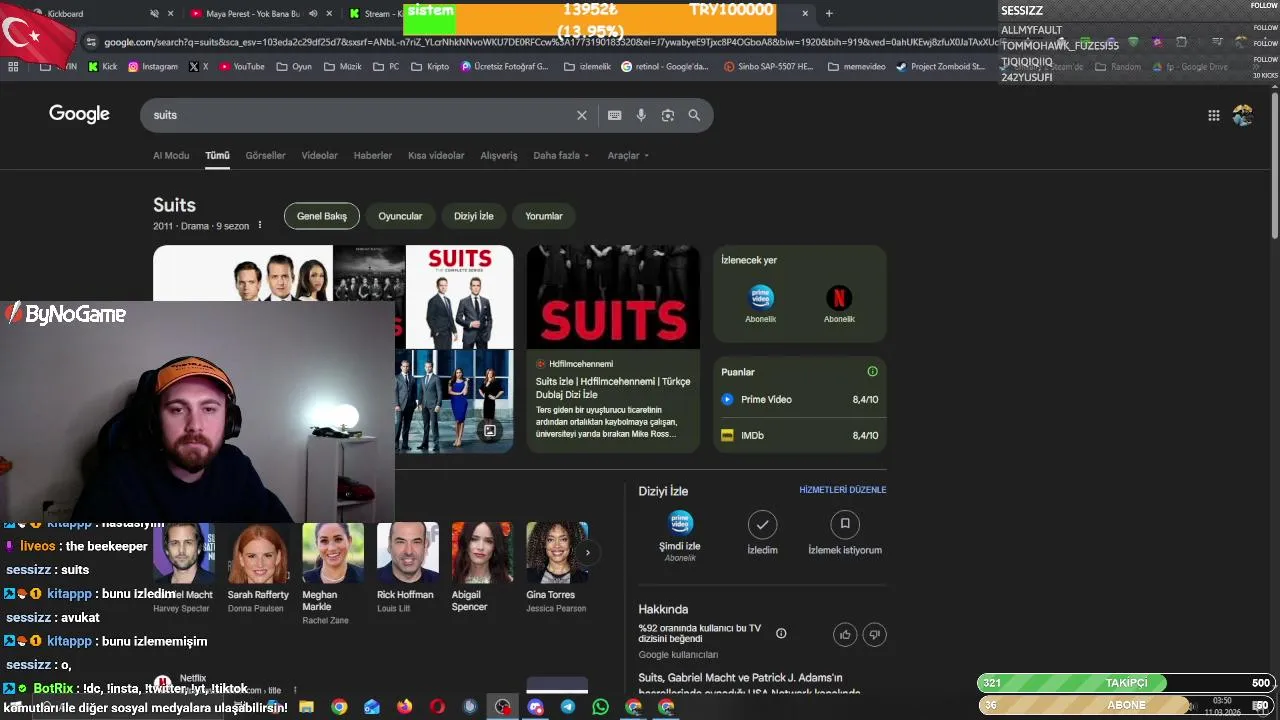Expand the Daha fazla search filter

pos(561,156)
